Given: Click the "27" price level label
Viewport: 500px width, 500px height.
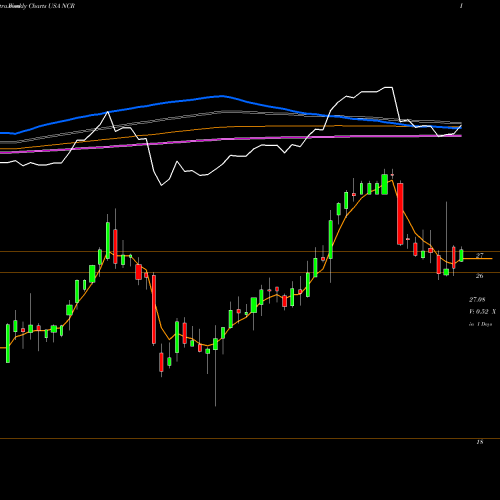Looking at the screenshot, I should (479, 256).
